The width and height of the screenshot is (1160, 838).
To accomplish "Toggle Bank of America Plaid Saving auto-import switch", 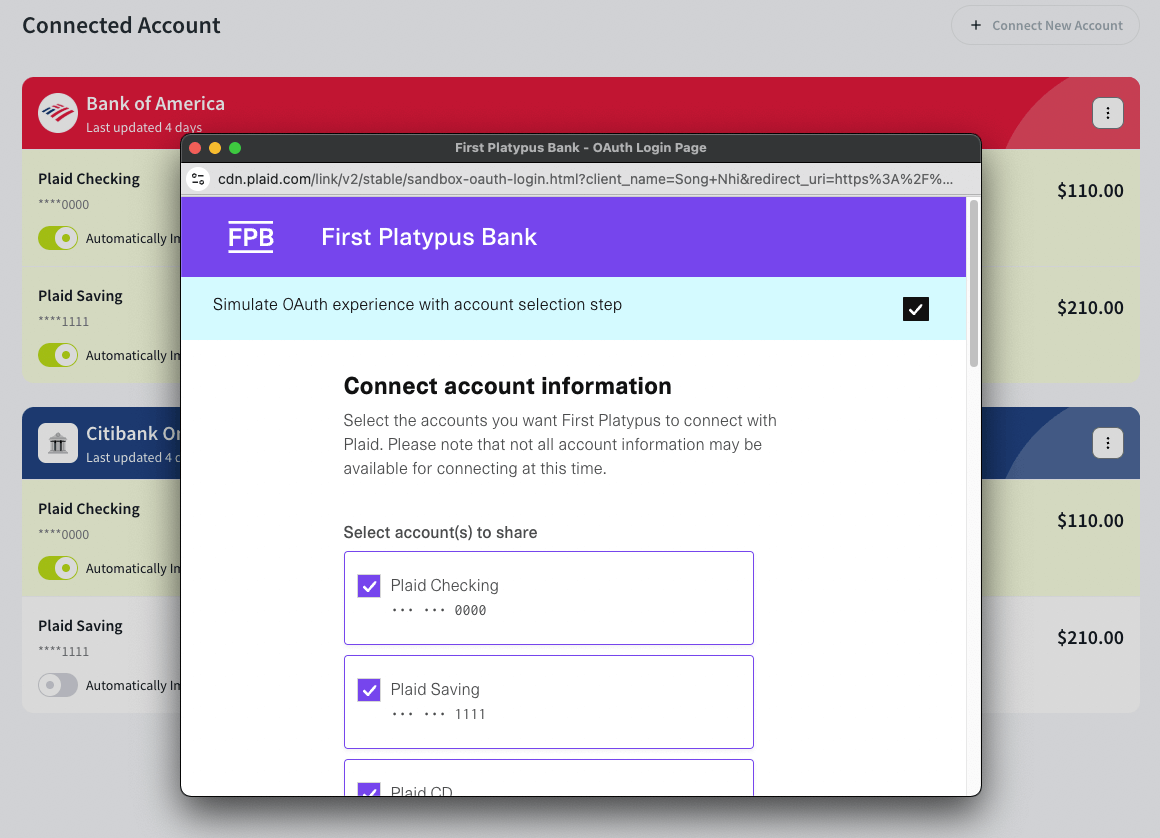I will pos(58,355).
